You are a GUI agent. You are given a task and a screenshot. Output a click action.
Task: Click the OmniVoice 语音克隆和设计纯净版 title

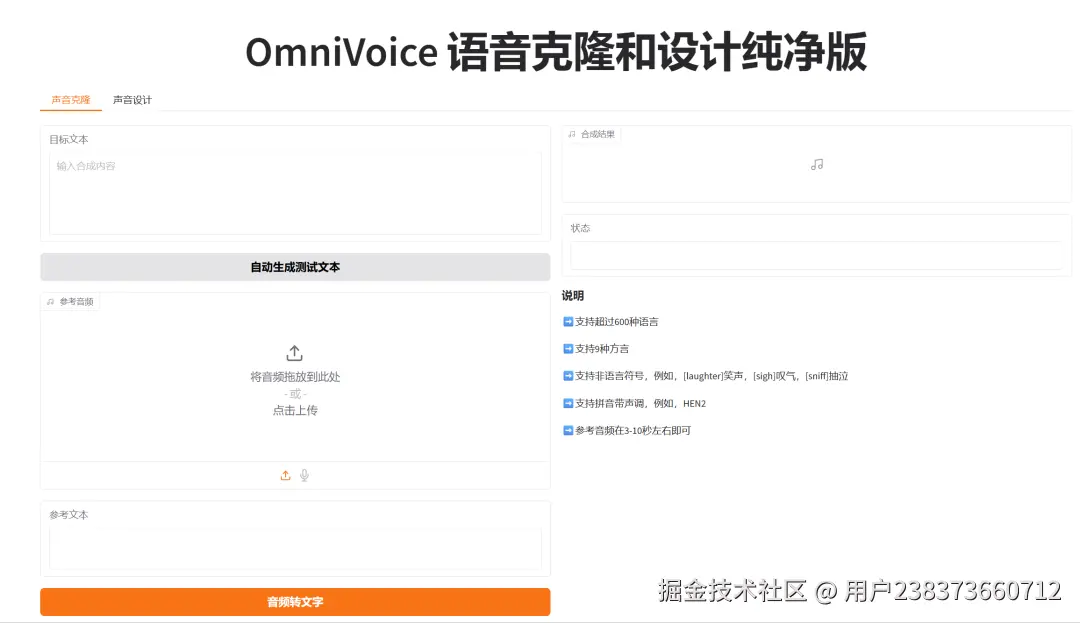[x=556, y=52]
